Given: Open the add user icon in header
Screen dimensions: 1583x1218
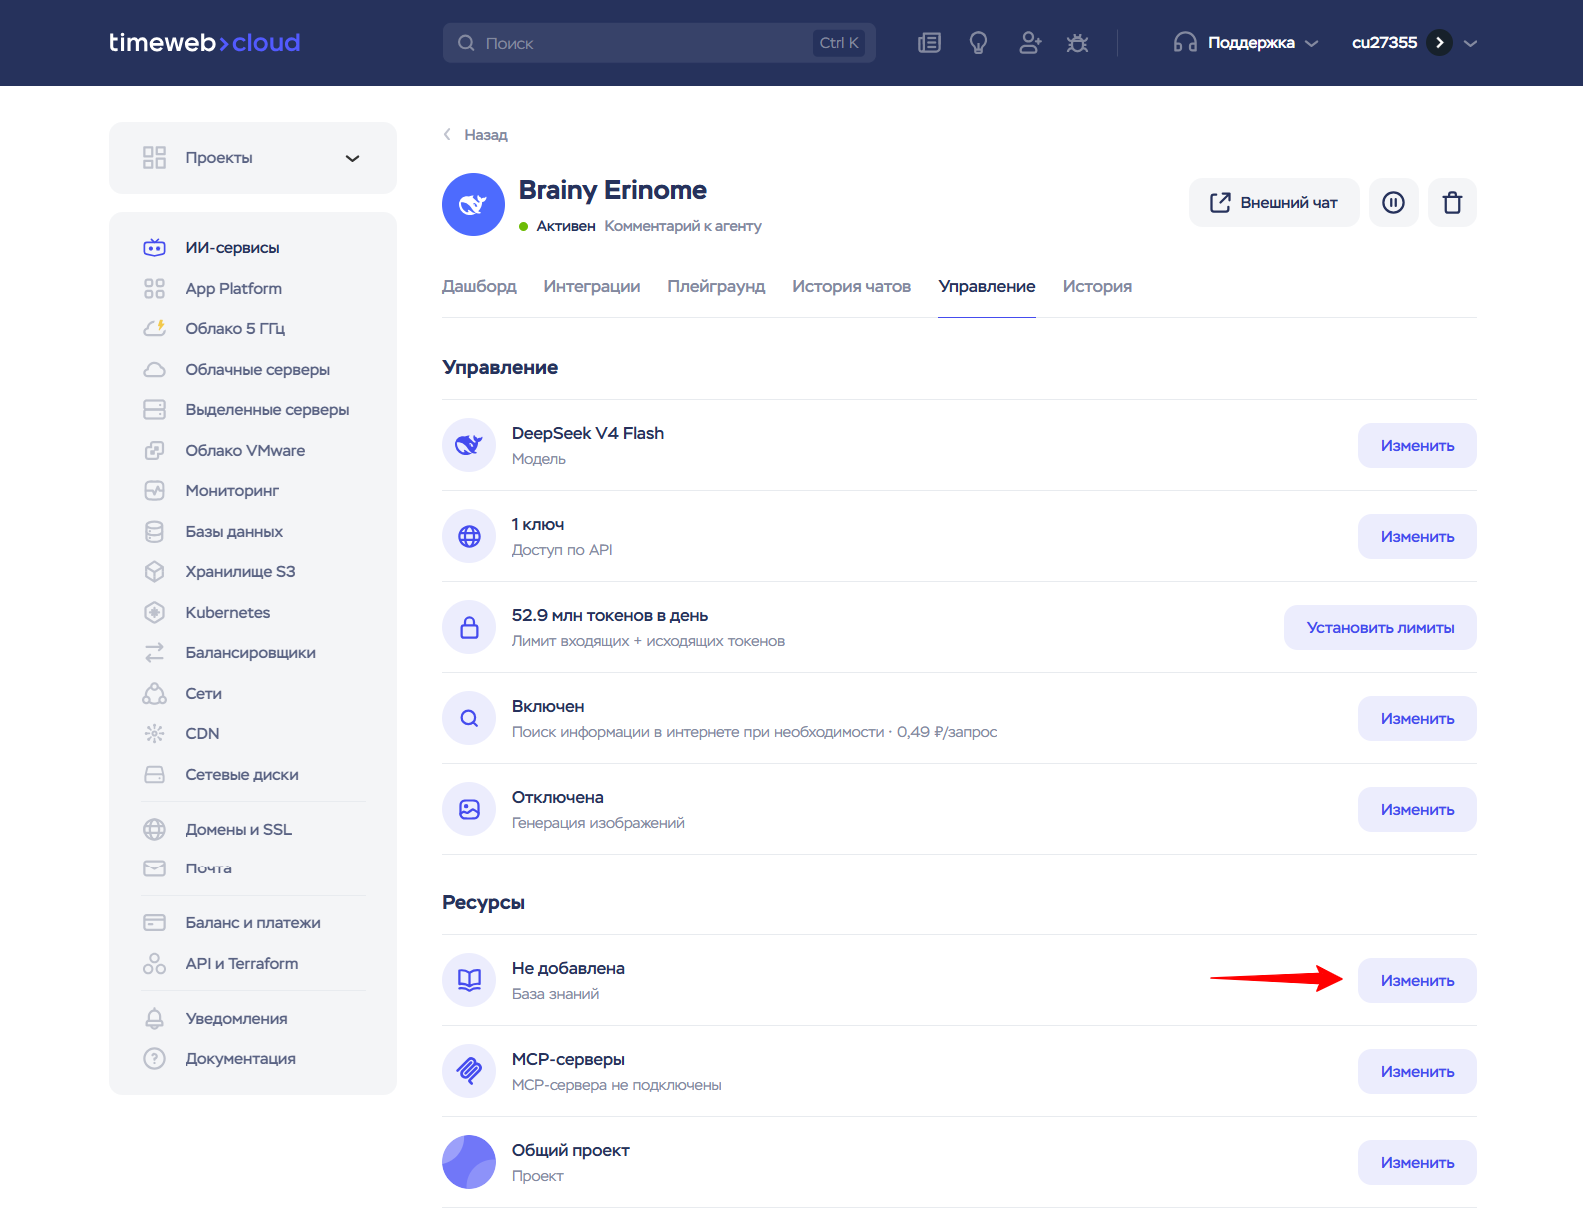Looking at the screenshot, I should coord(1029,43).
